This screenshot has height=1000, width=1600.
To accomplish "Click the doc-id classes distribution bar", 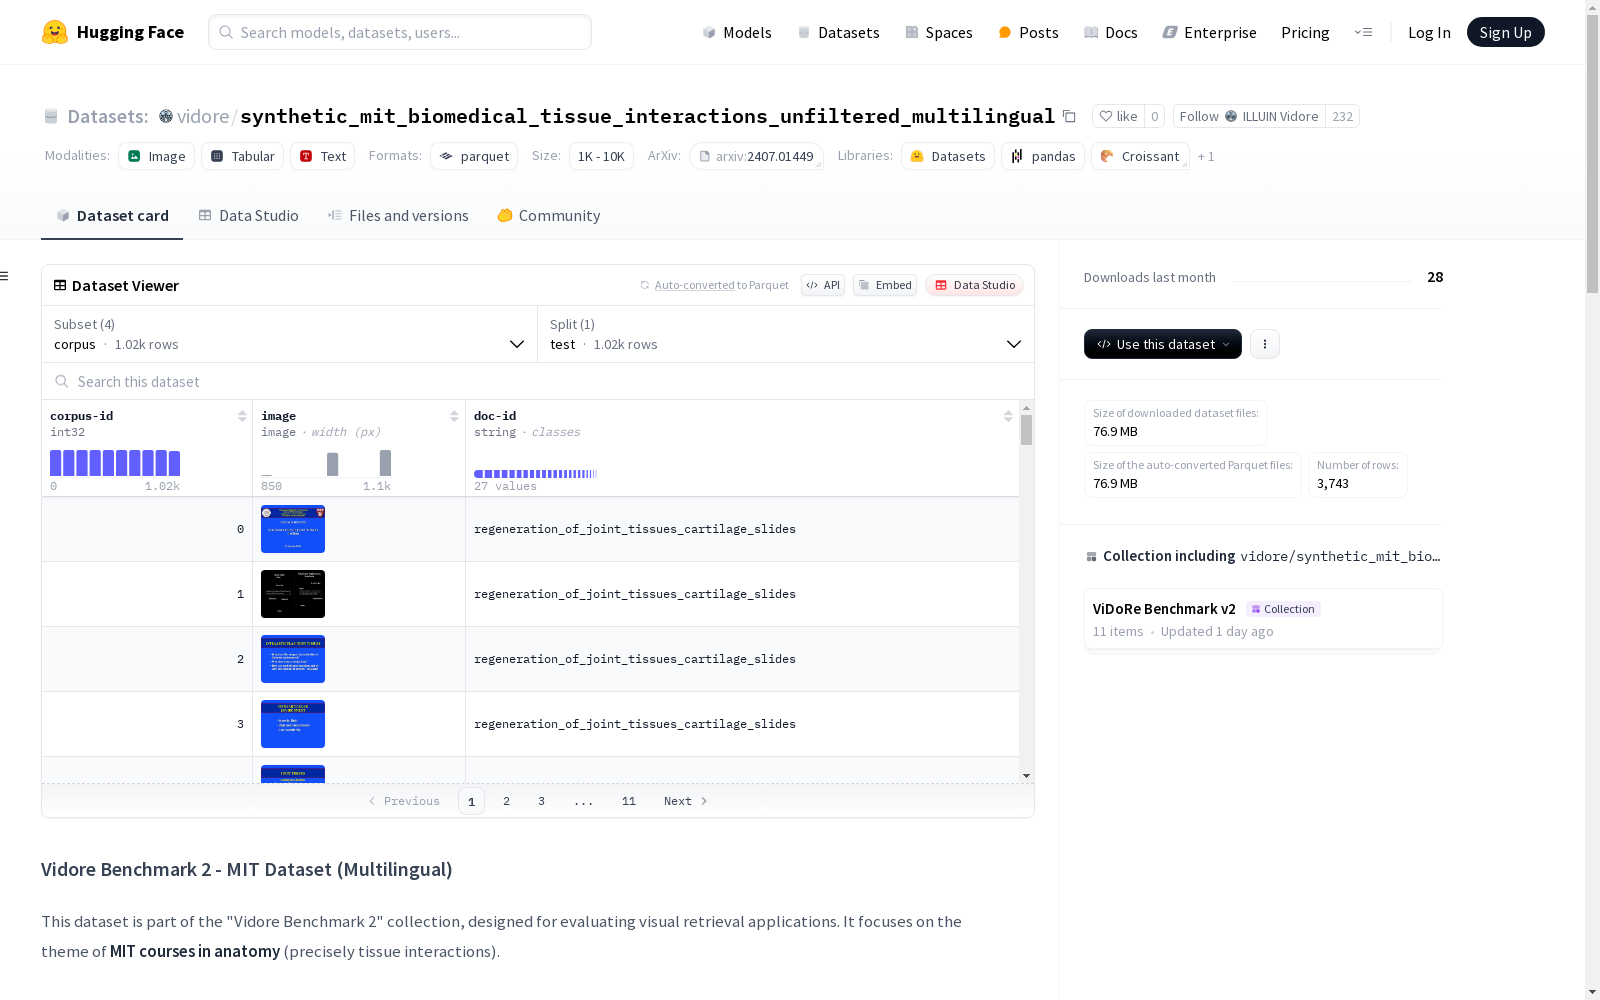I will tap(535, 474).
